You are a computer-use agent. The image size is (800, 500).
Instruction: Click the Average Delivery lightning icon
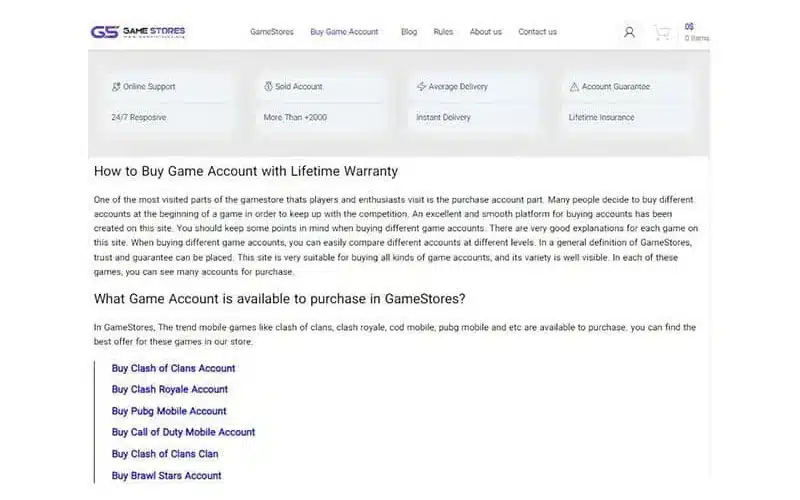point(421,87)
